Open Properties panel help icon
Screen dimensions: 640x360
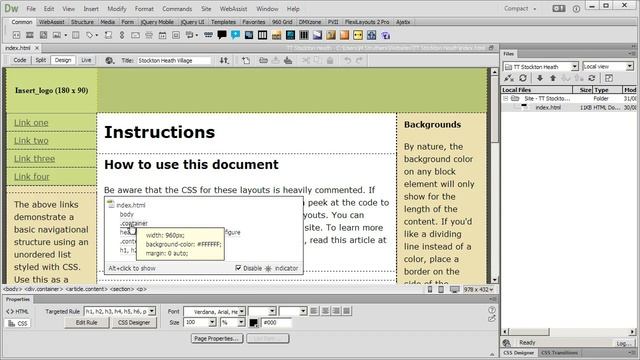click(x=491, y=310)
